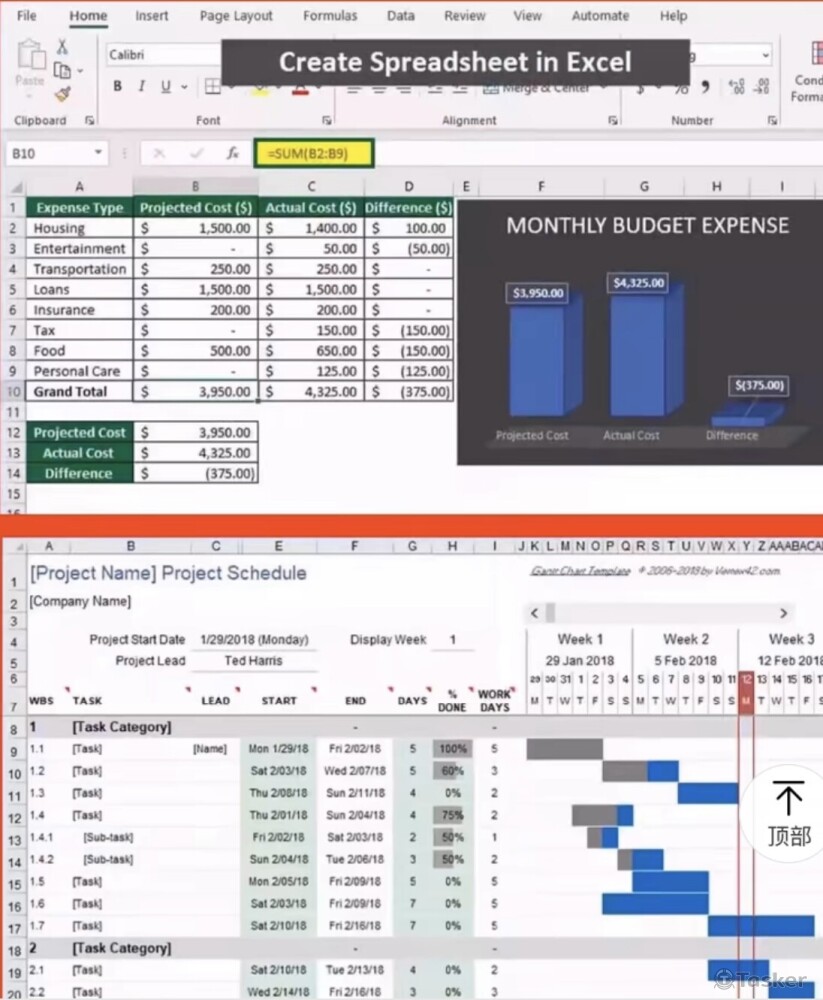Screen dimensions: 823x1000
Task: Open the Formulas ribbon tab
Action: pyautogui.click(x=329, y=16)
